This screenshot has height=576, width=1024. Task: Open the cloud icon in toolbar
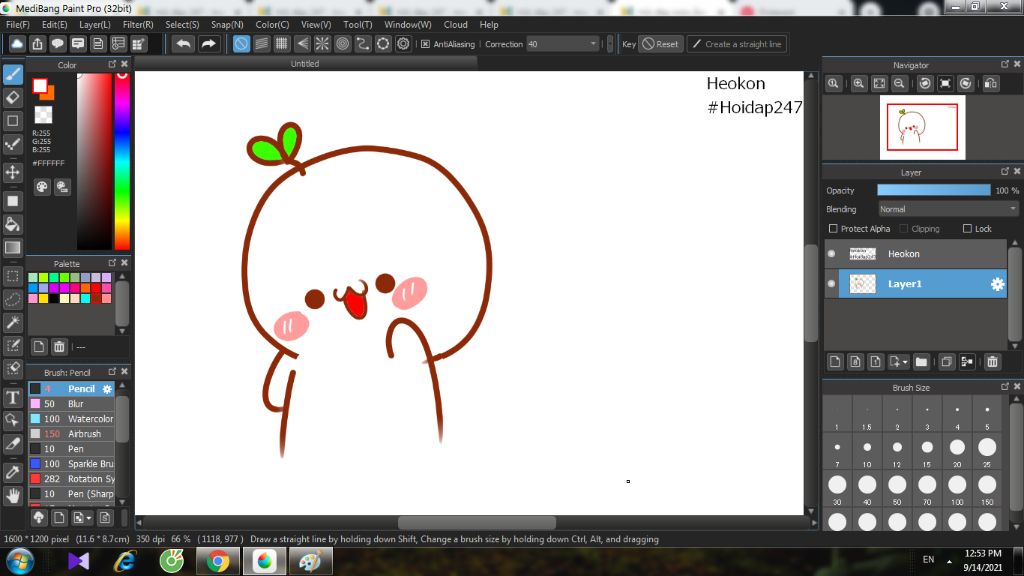coord(17,44)
